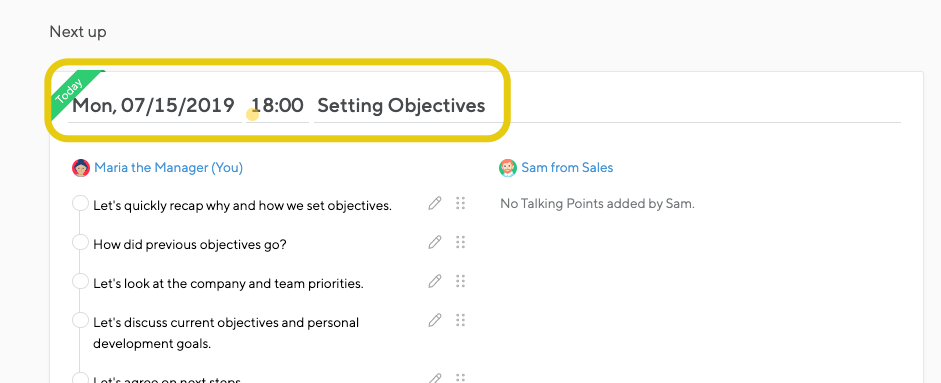Click pencil icon for company and team priorities
This screenshot has width=941, height=383.
434,282
